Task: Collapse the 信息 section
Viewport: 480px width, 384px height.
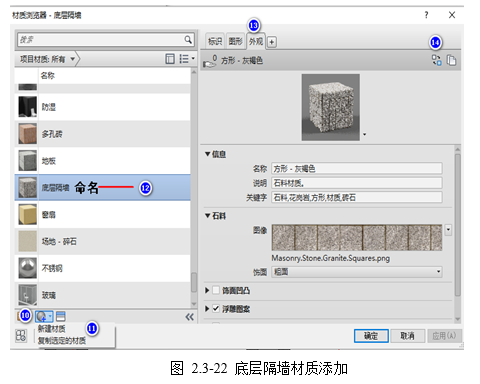Action: 208,154
